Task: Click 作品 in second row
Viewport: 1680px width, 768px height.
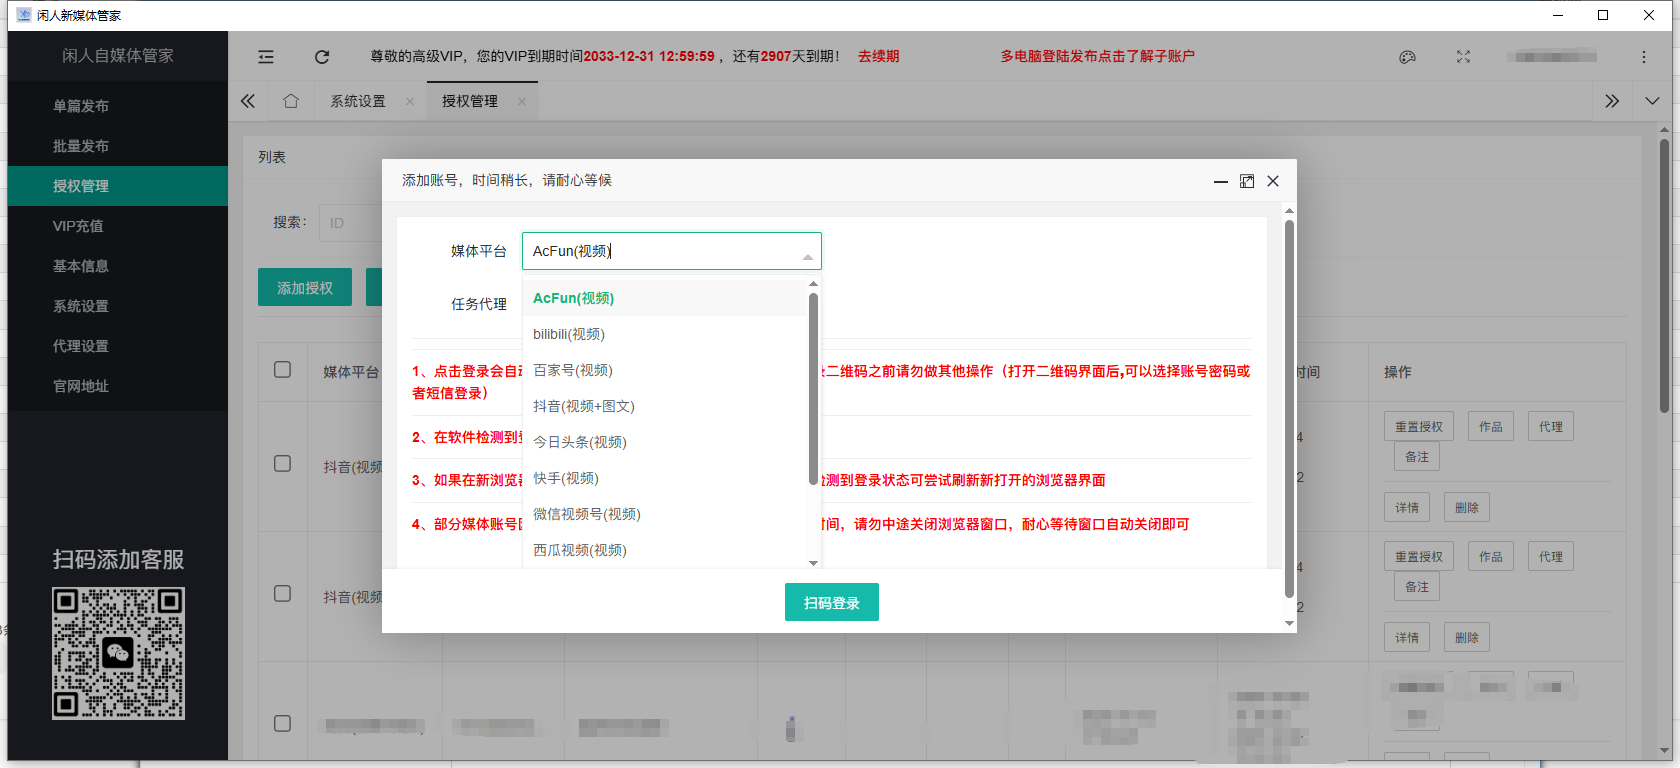Action: [x=1491, y=557]
